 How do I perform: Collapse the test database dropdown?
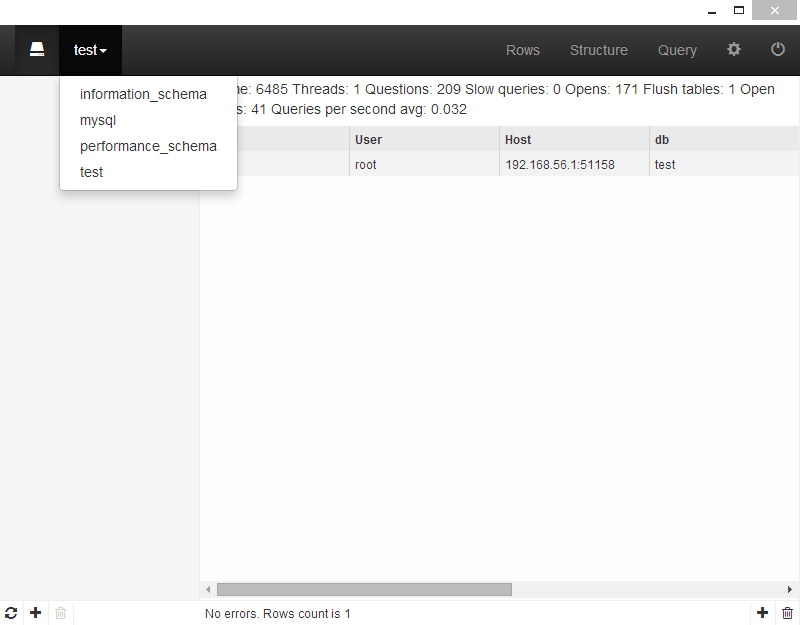(90, 50)
